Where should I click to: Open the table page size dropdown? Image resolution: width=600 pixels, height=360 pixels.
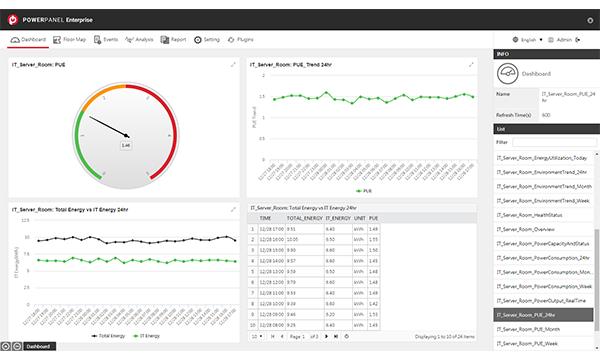point(257,337)
